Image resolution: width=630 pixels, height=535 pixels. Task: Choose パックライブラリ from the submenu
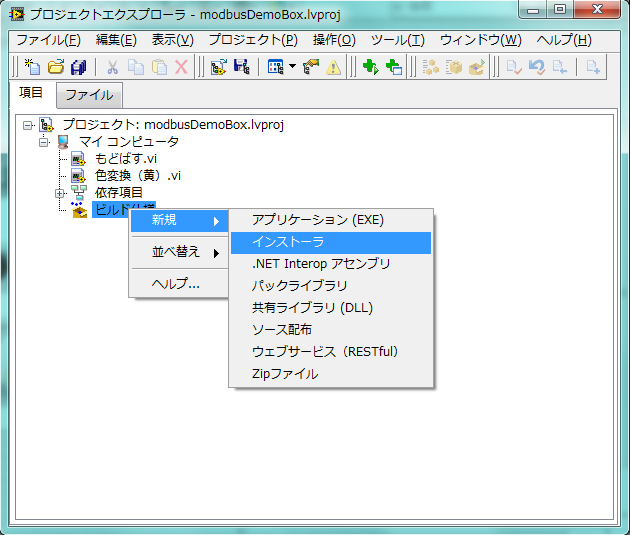[x=331, y=286]
